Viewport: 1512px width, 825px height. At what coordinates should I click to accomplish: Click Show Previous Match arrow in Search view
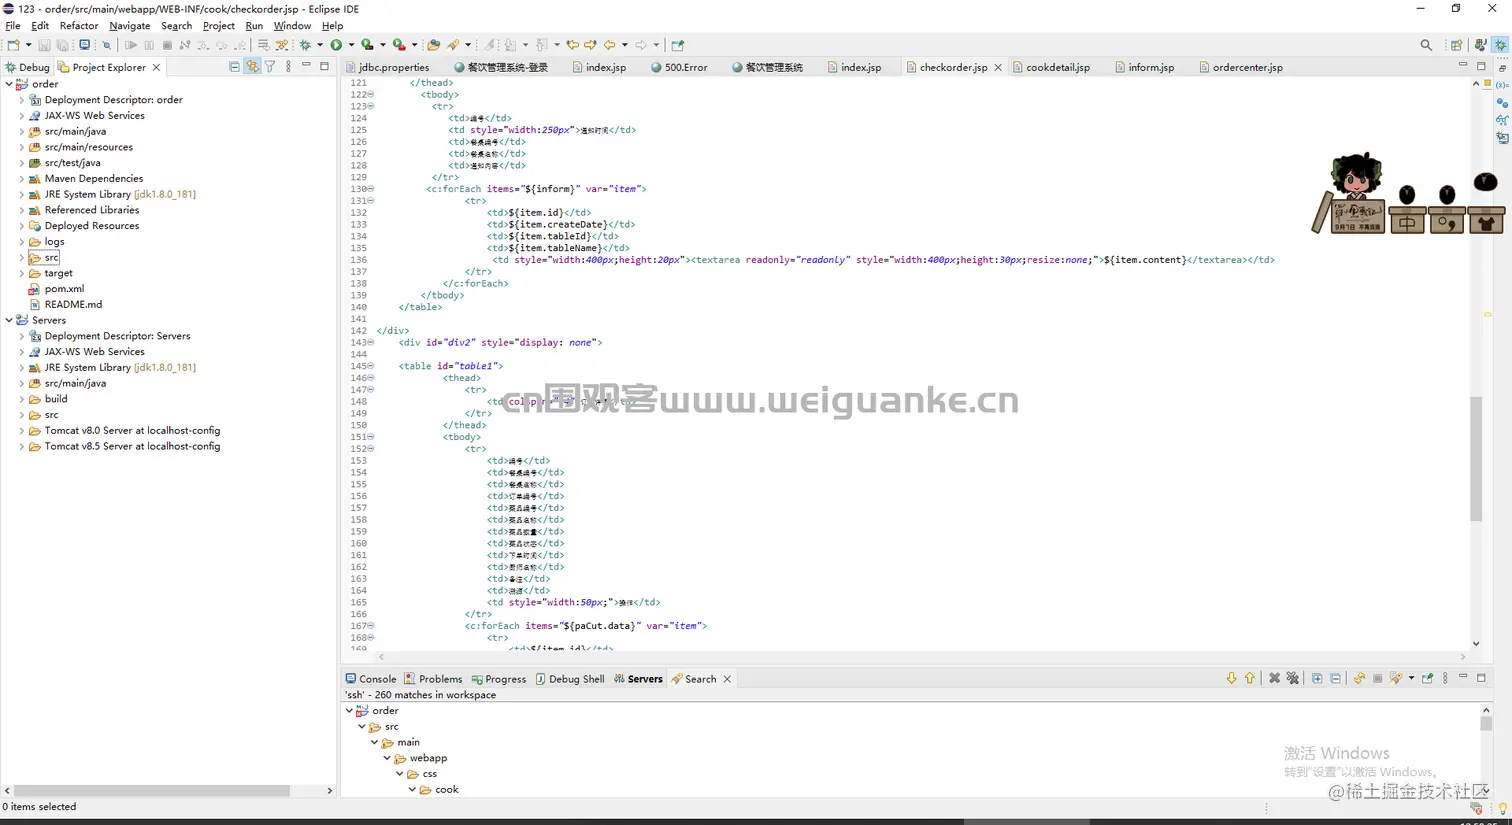pos(1249,678)
